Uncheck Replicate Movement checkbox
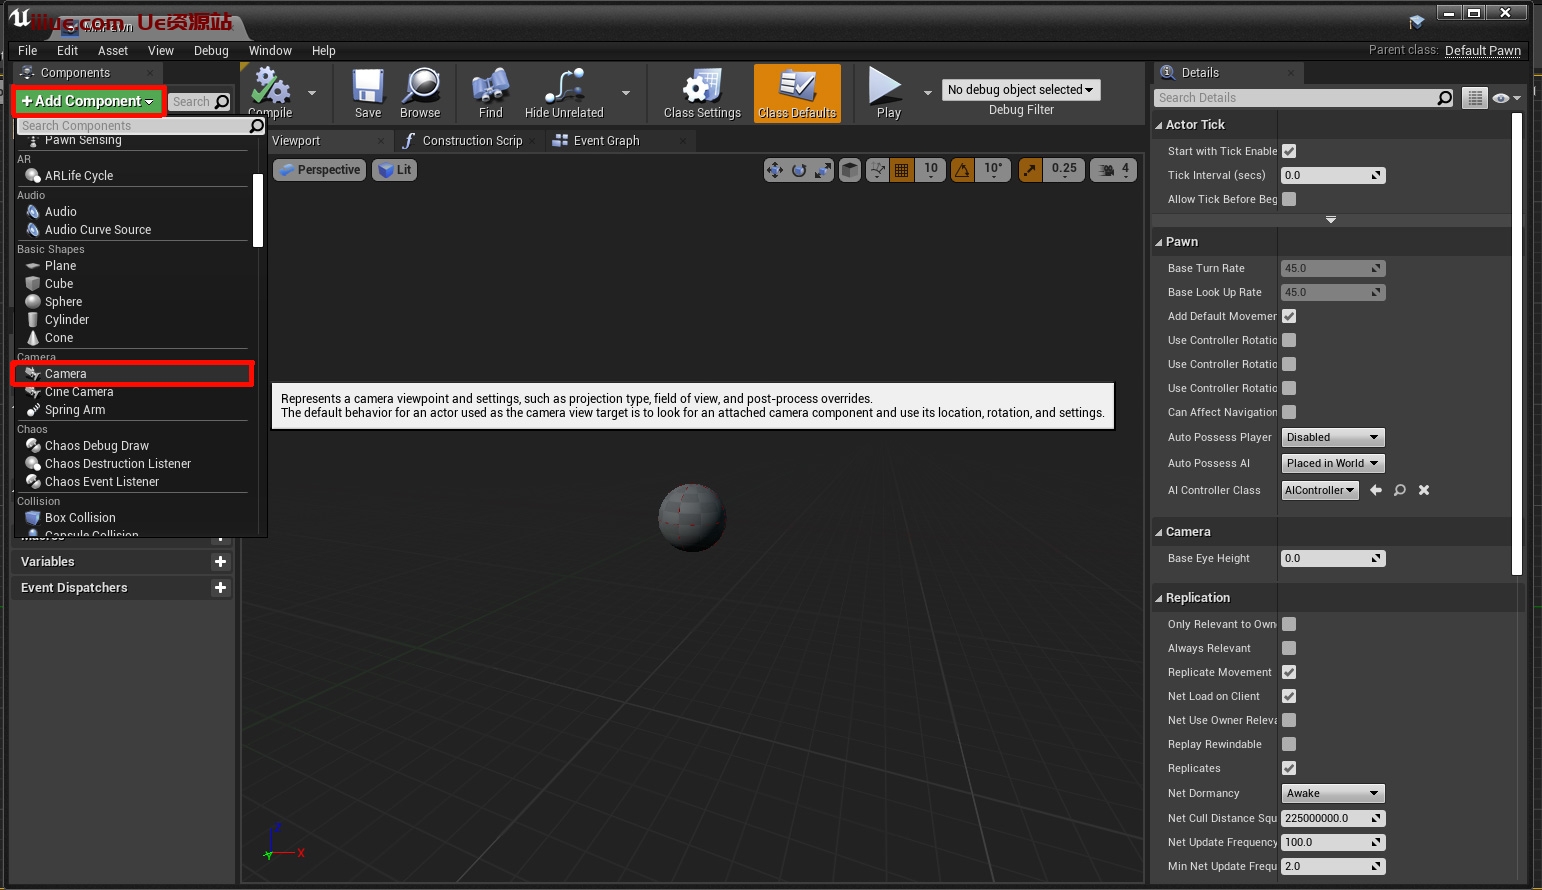The width and height of the screenshot is (1542, 890). click(1289, 672)
